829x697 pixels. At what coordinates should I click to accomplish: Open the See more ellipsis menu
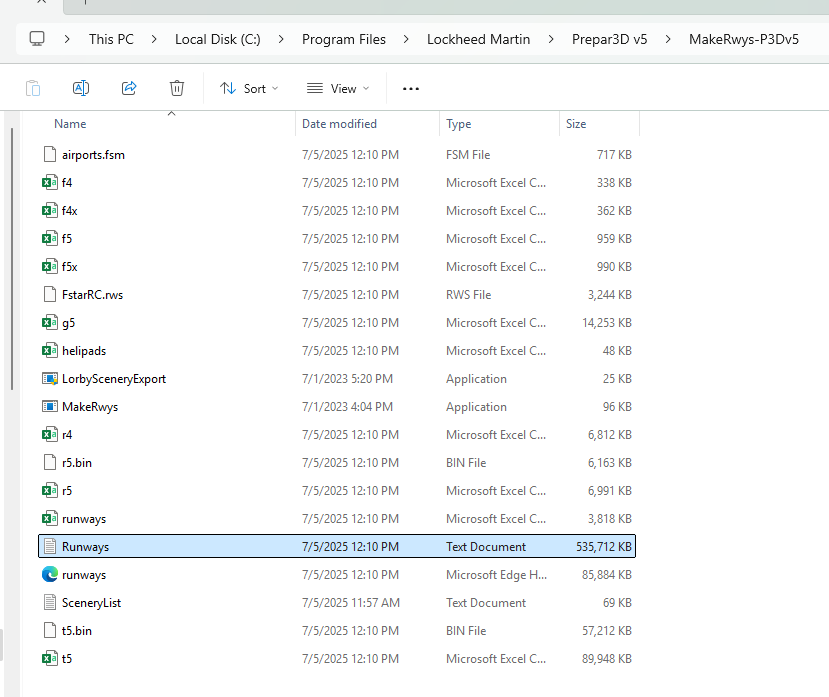click(x=411, y=89)
